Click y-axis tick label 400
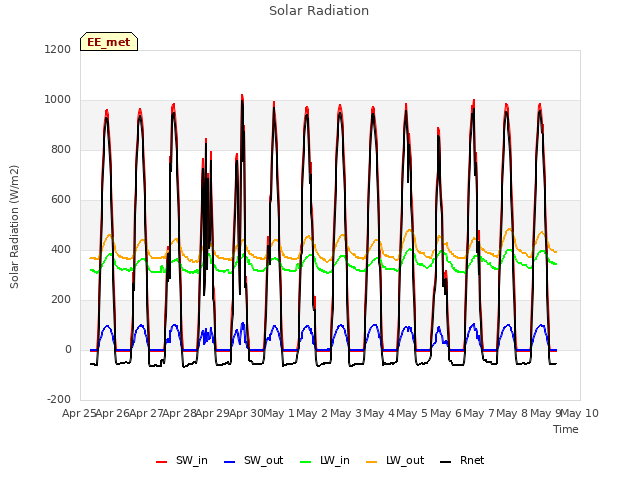This screenshot has width=640, height=480. coord(61,249)
